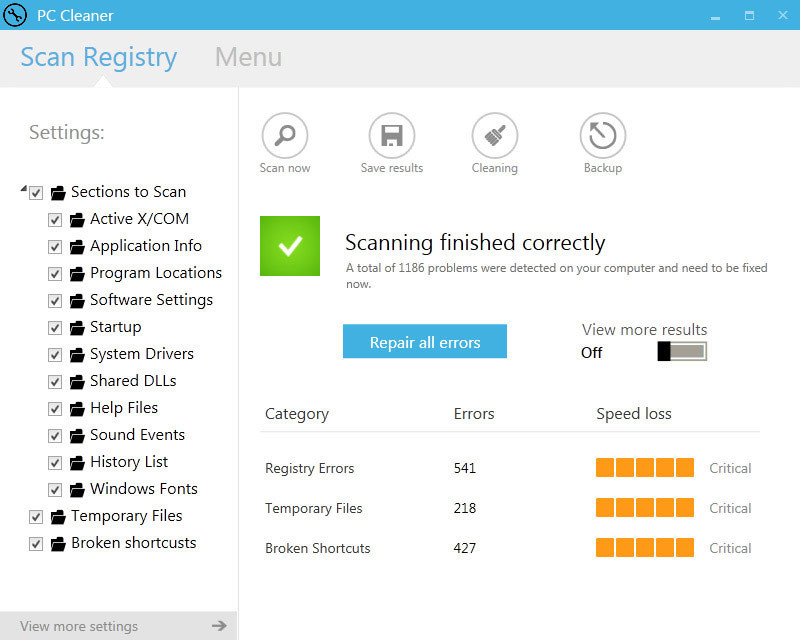
Task: Click the Backup label
Action: [603, 168]
